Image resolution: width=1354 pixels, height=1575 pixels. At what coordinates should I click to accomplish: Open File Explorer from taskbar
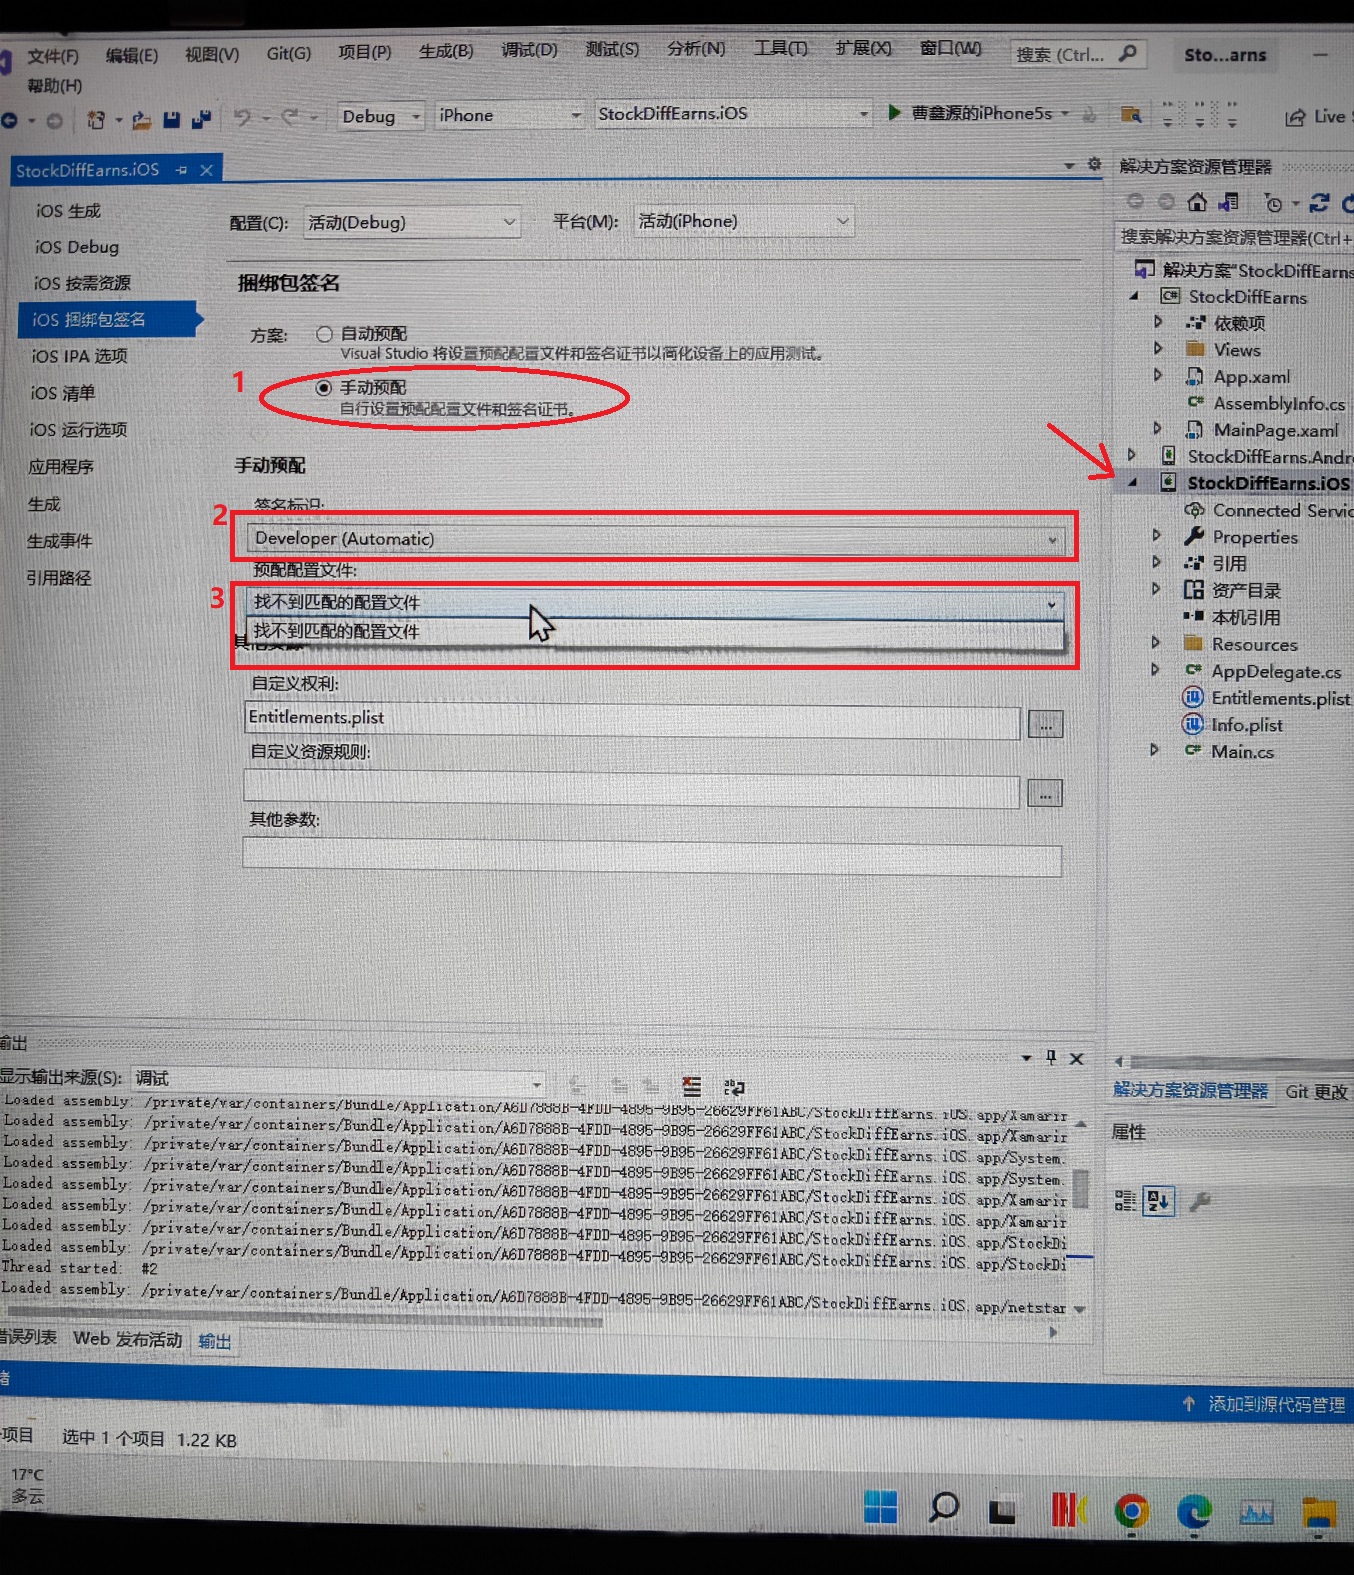tap(1320, 1513)
